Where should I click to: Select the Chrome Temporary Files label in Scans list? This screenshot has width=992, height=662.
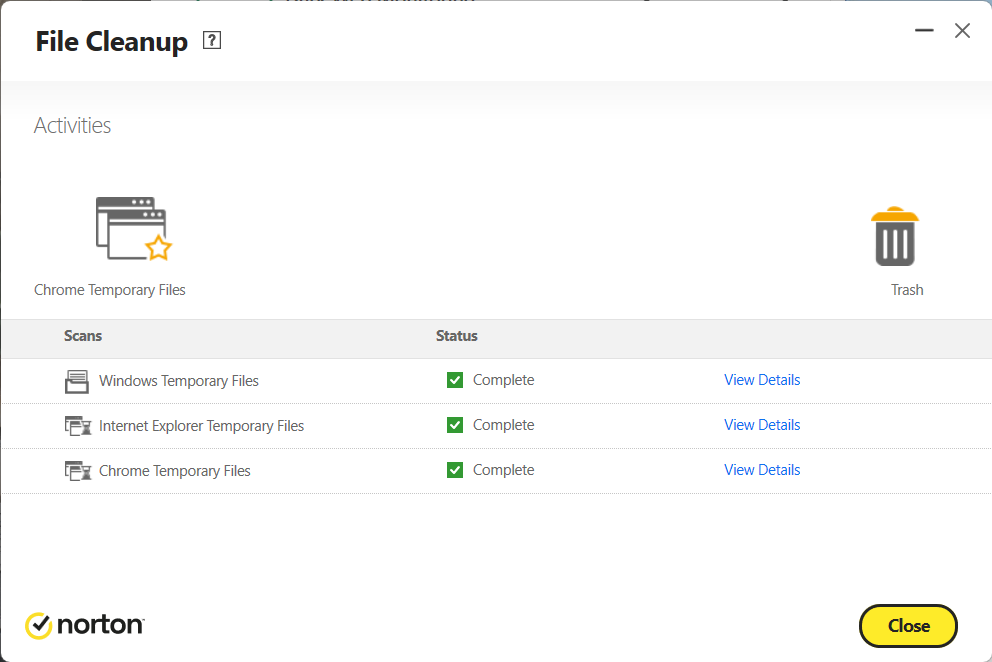[x=175, y=471]
